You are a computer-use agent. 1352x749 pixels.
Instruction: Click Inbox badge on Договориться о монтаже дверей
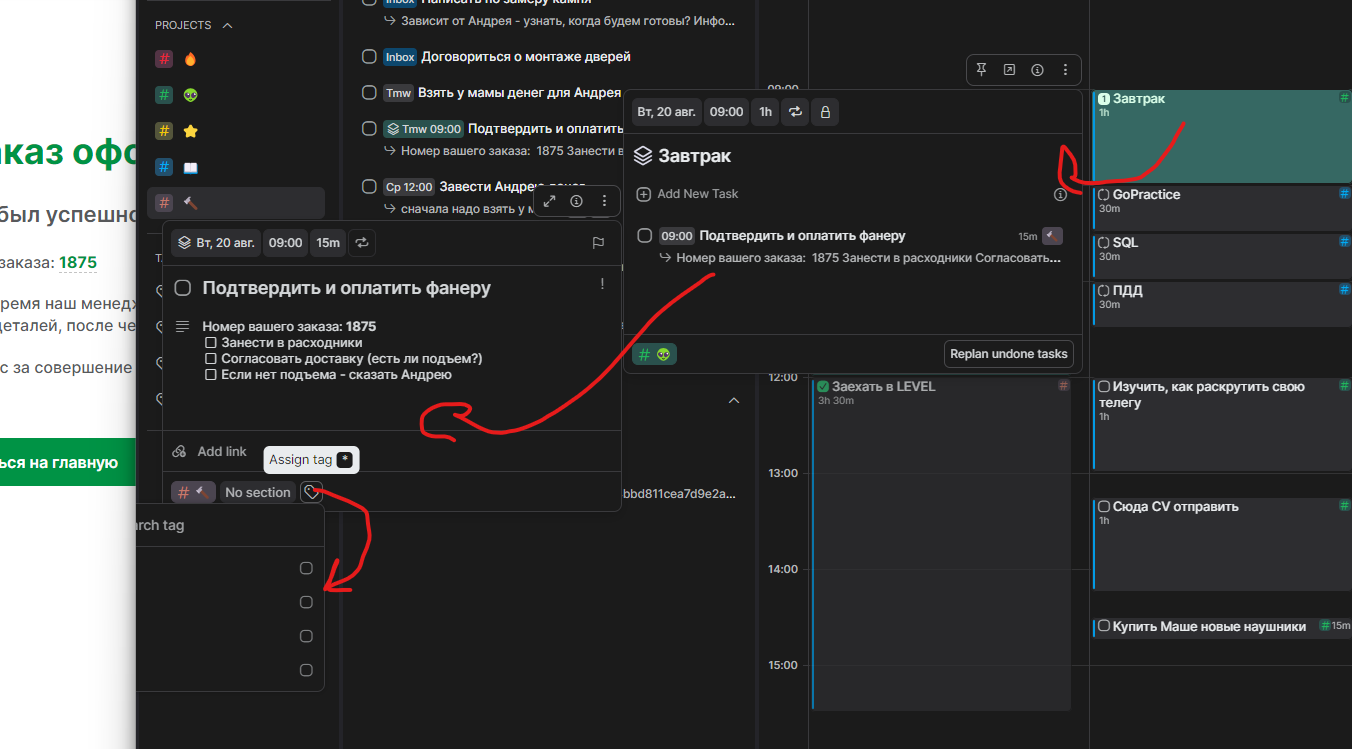point(399,57)
